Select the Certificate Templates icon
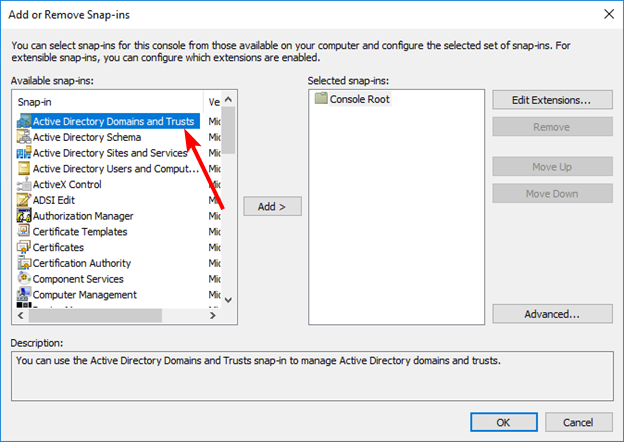Image resolution: width=624 pixels, height=442 pixels. (x=23, y=232)
